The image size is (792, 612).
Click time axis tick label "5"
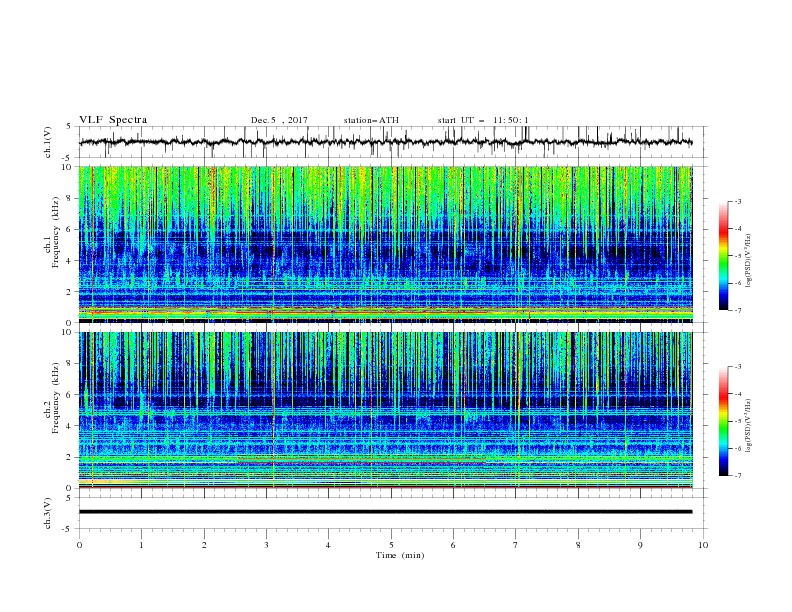point(391,545)
